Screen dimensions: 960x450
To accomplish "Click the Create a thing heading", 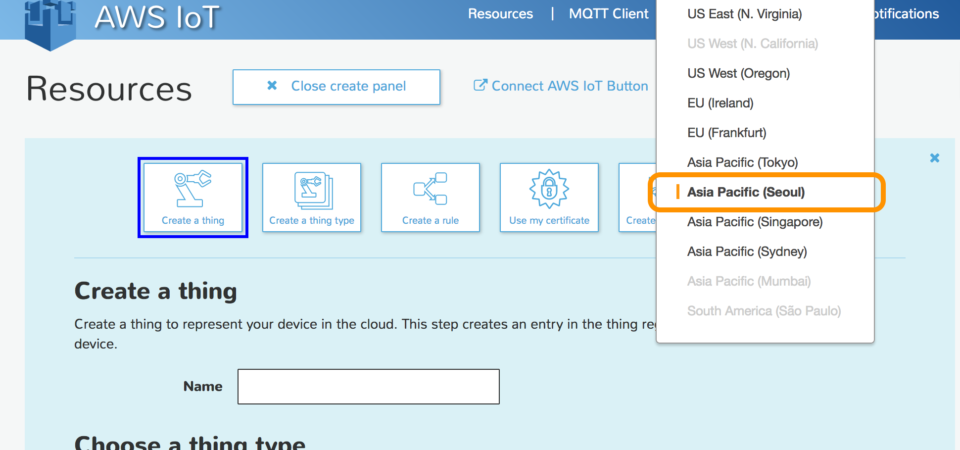I will coord(156,291).
